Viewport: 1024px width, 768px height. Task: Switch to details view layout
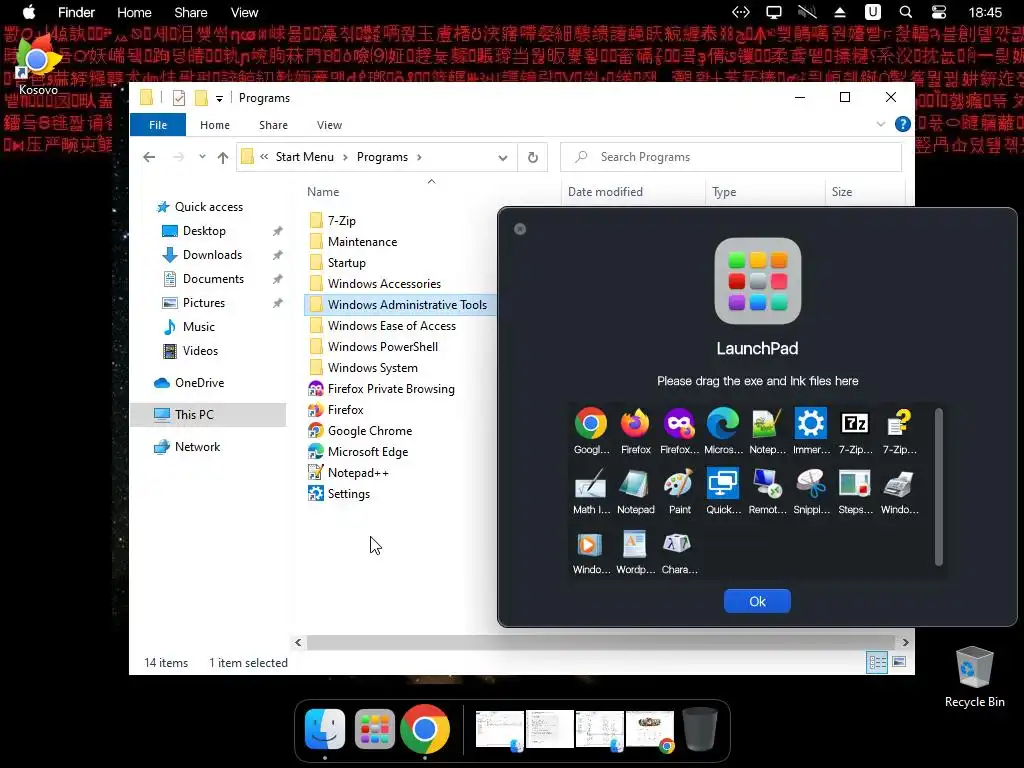click(x=877, y=663)
